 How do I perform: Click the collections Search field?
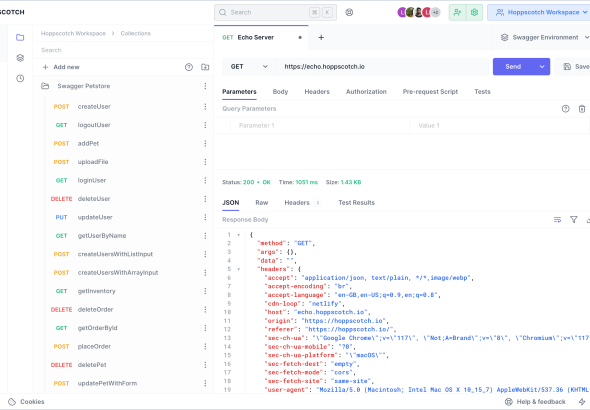[x=123, y=50]
